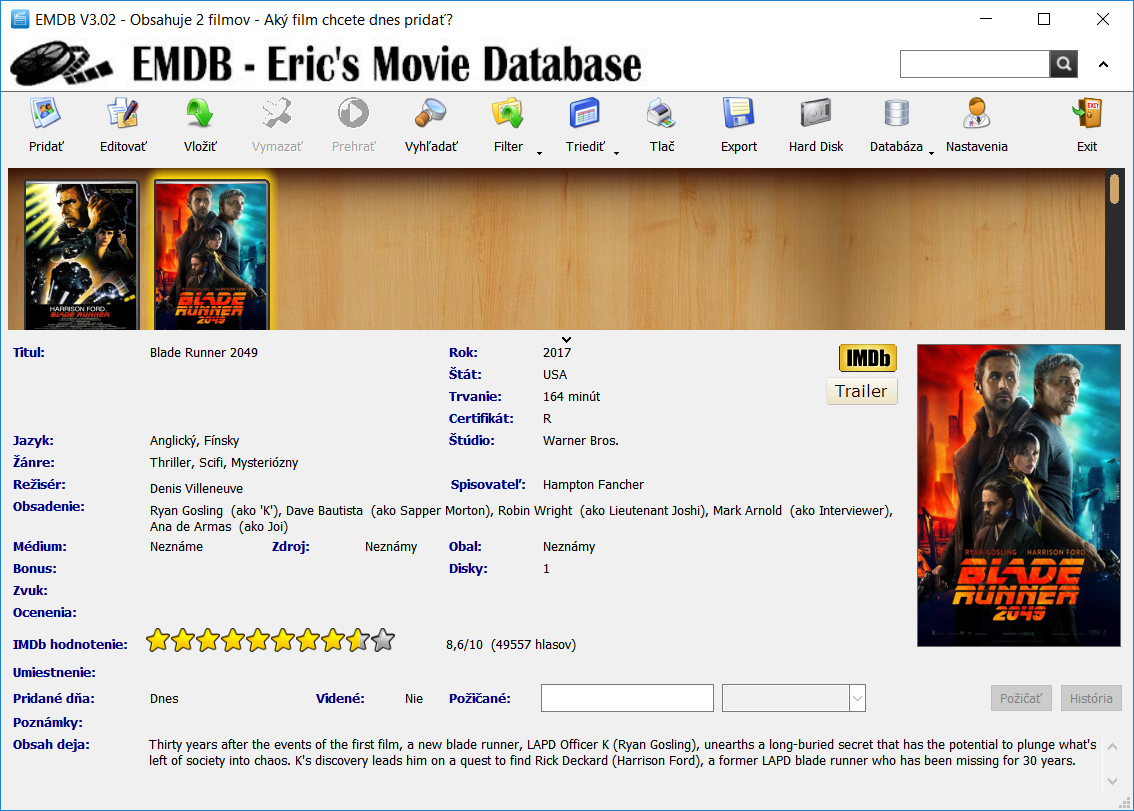Expand the Triediť sort dropdown arrow
Viewport: 1134px width, 811px height.
pos(616,153)
